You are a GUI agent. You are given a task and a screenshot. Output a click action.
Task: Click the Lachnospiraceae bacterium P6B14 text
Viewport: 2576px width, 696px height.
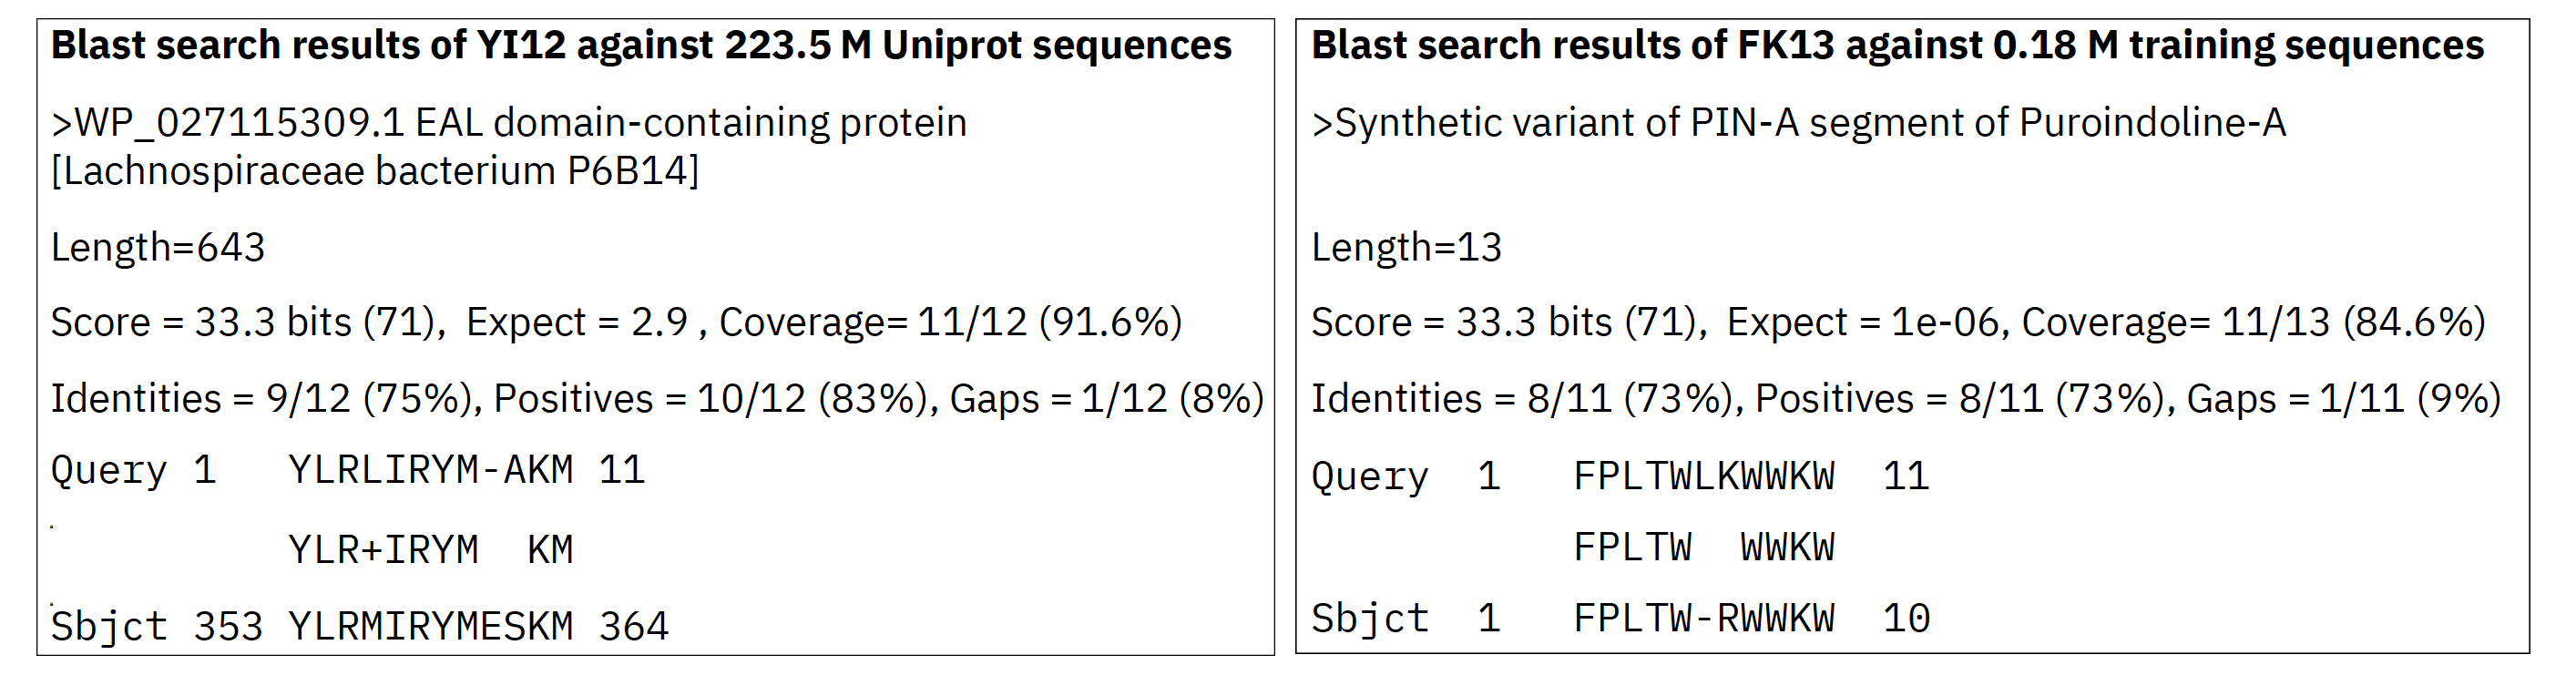coord(375,172)
